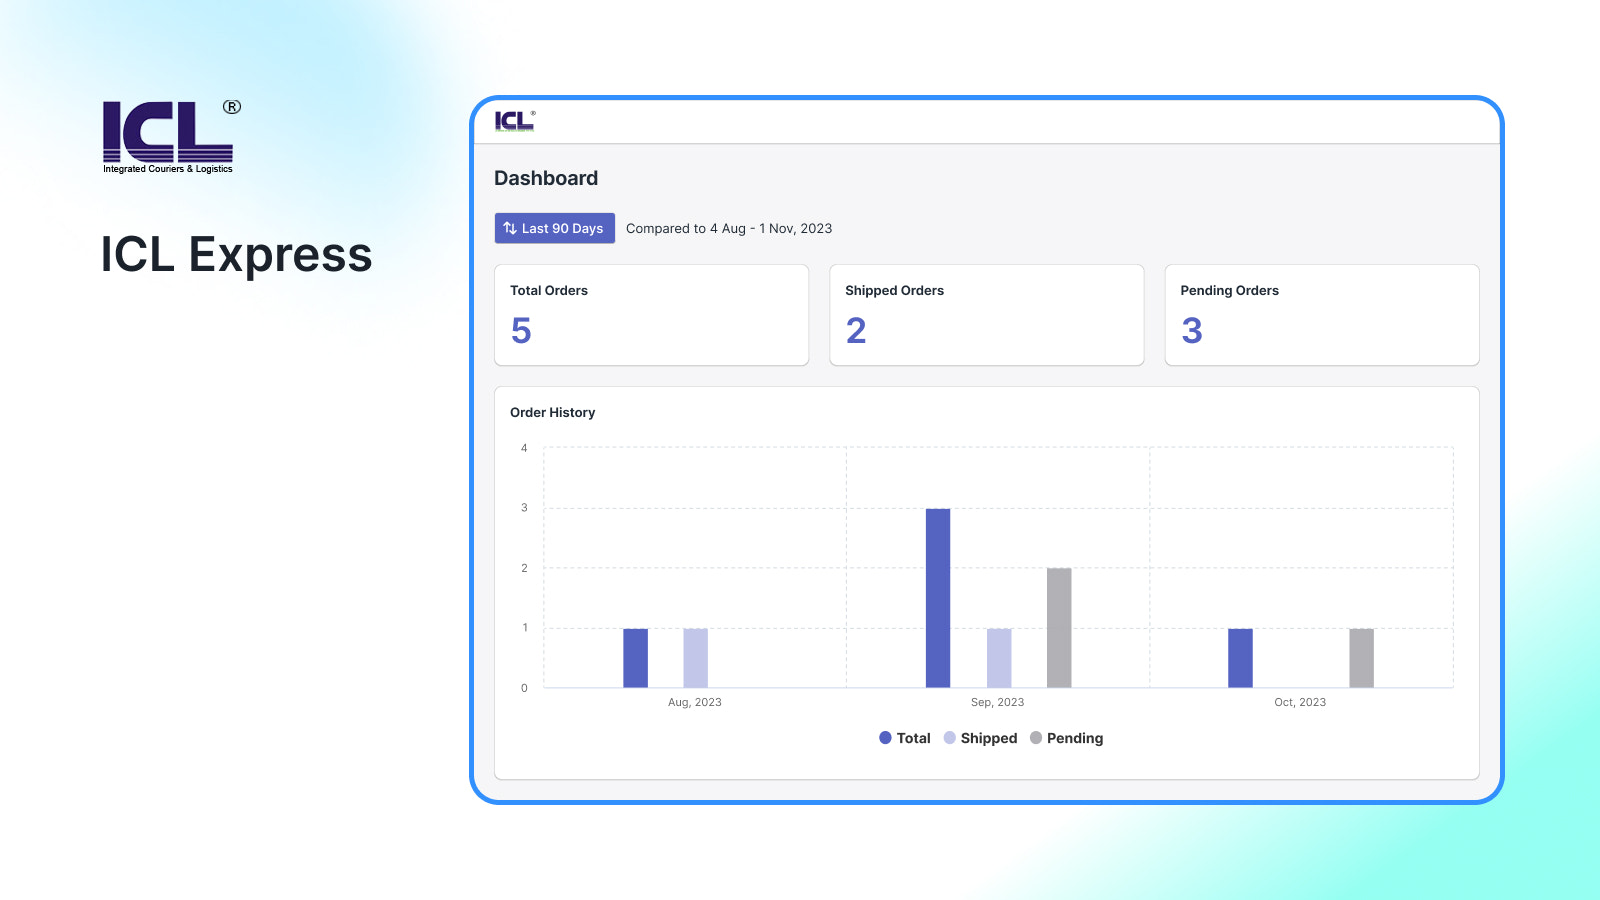Click the Order History title
Image resolution: width=1600 pixels, height=900 pixels.
552,412
